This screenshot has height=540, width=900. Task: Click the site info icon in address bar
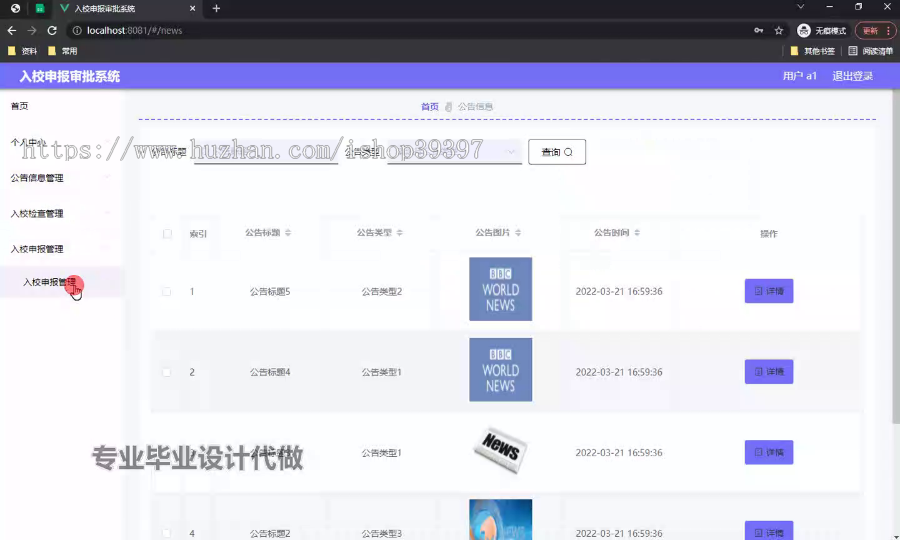click(x=77, y=30)
